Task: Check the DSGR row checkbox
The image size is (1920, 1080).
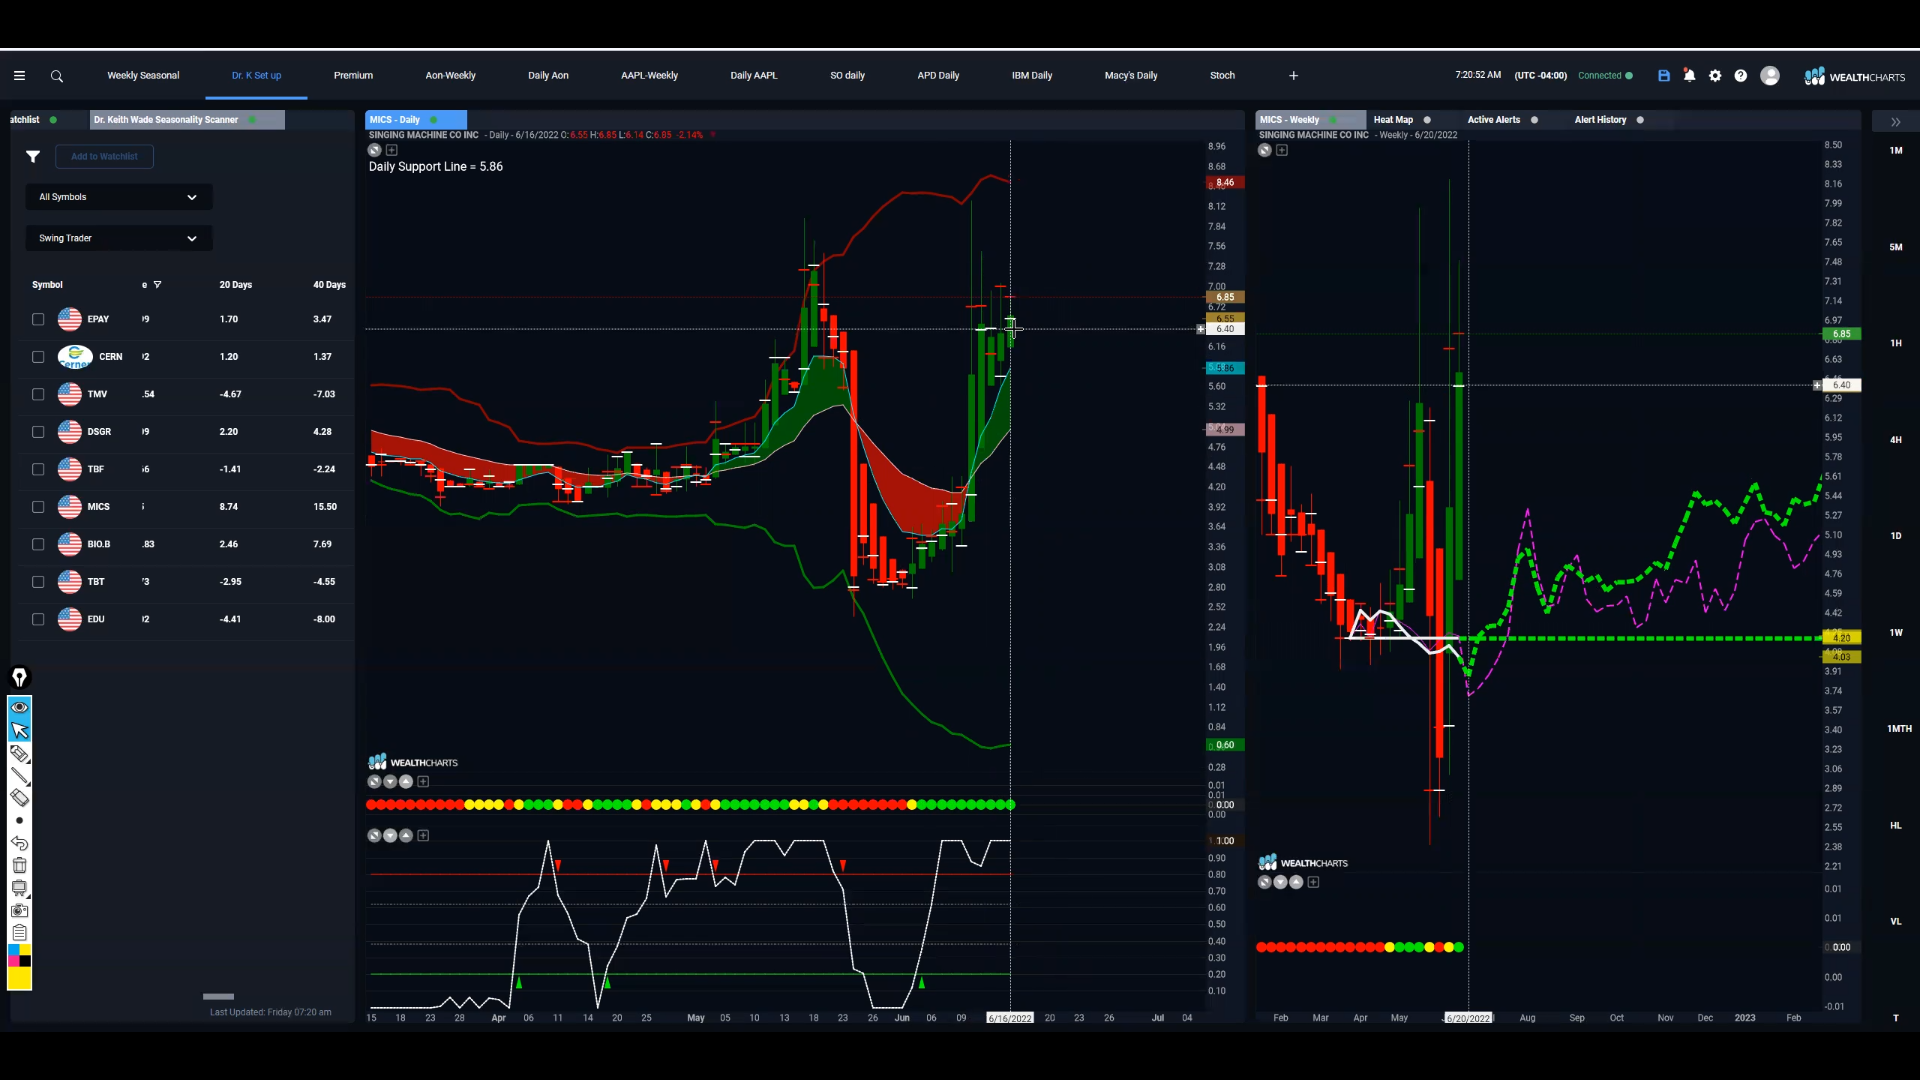Action: (38, 432)
